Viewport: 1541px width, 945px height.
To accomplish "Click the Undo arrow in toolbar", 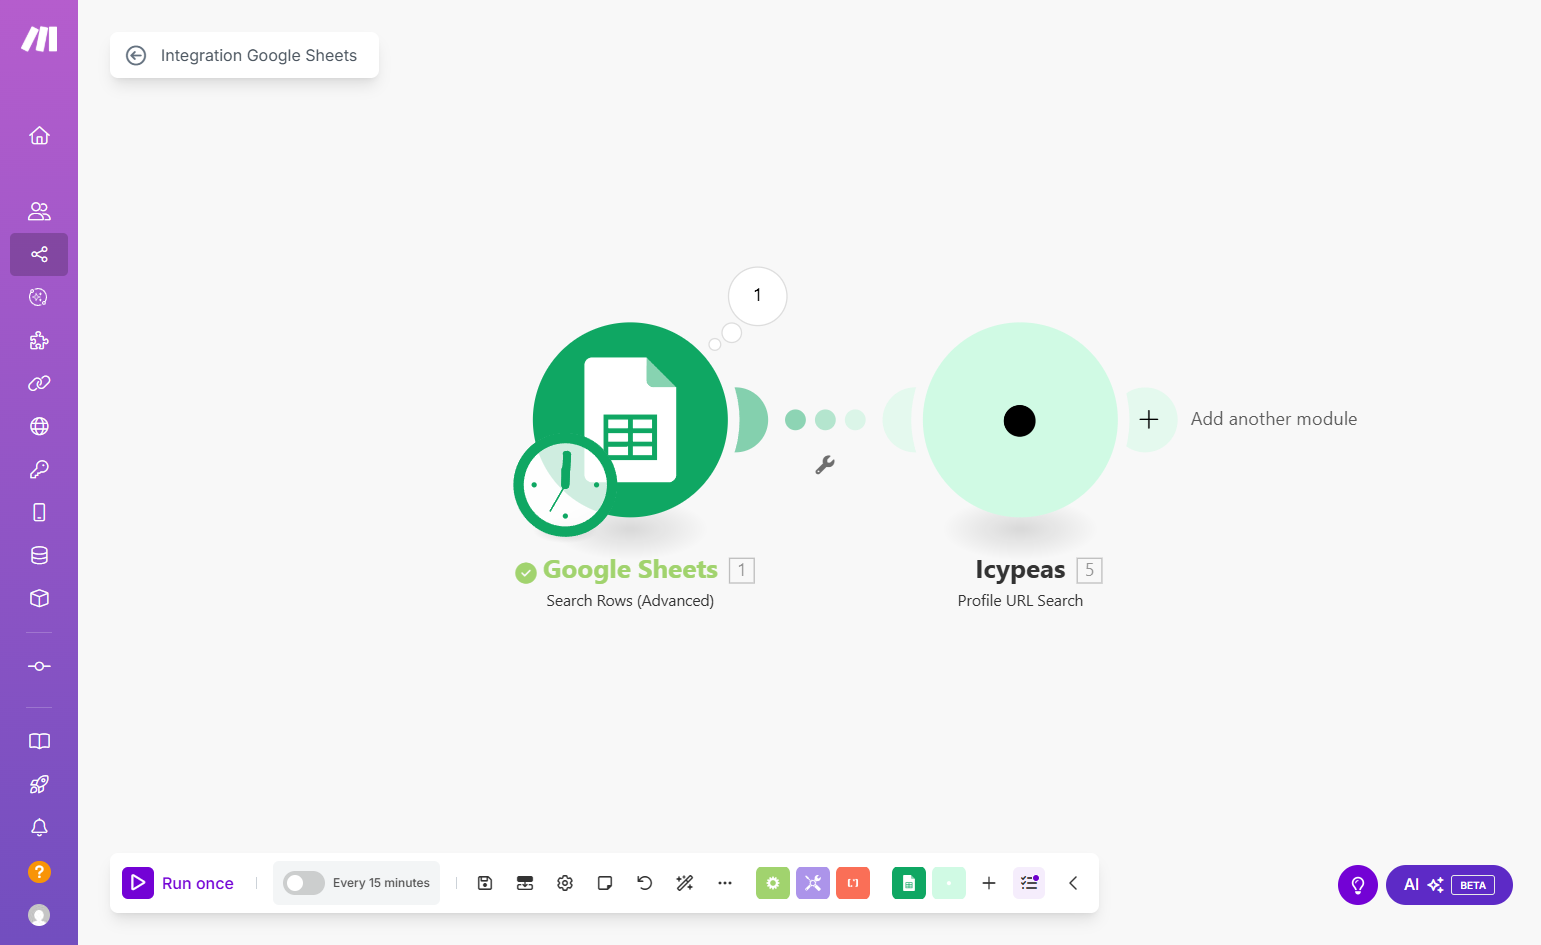I will 645,883.
